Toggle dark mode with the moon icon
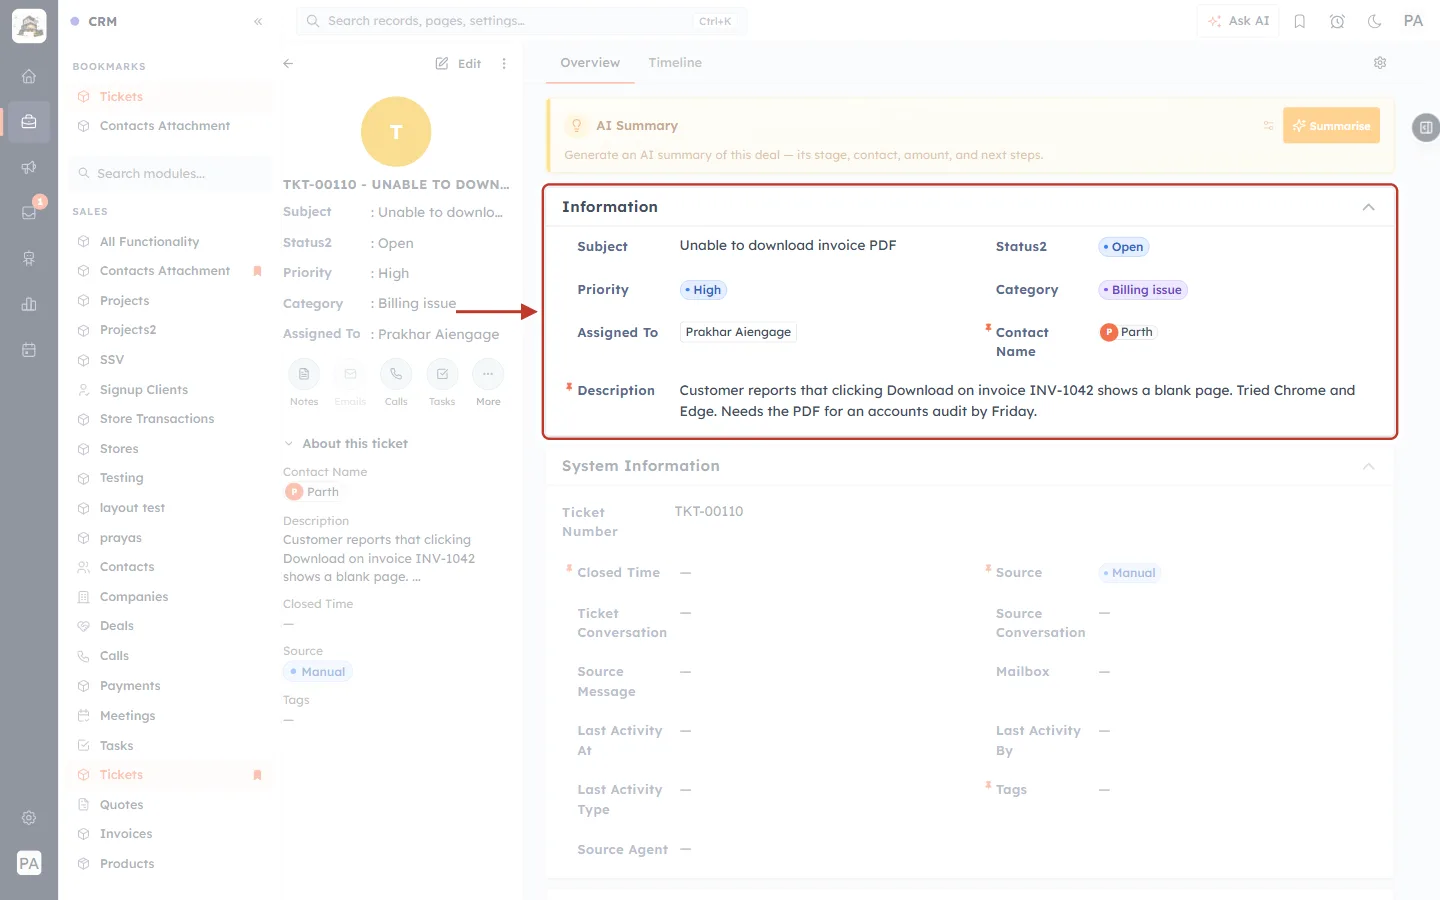Screen dimensions: 1440x900 (x=1375, y=21)
